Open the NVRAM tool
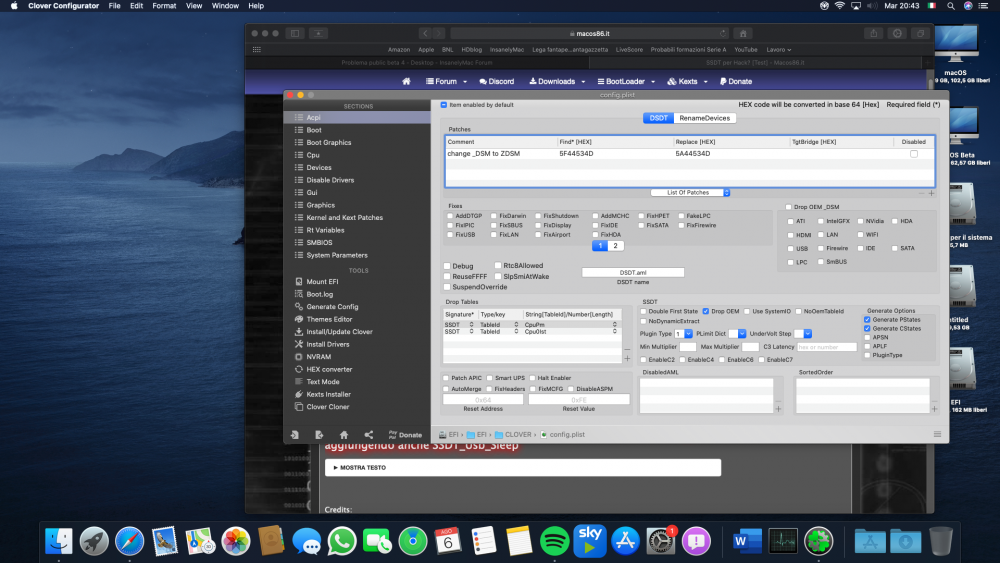Viewport: 1000px width, 563px height. click(x=318, y=356)
